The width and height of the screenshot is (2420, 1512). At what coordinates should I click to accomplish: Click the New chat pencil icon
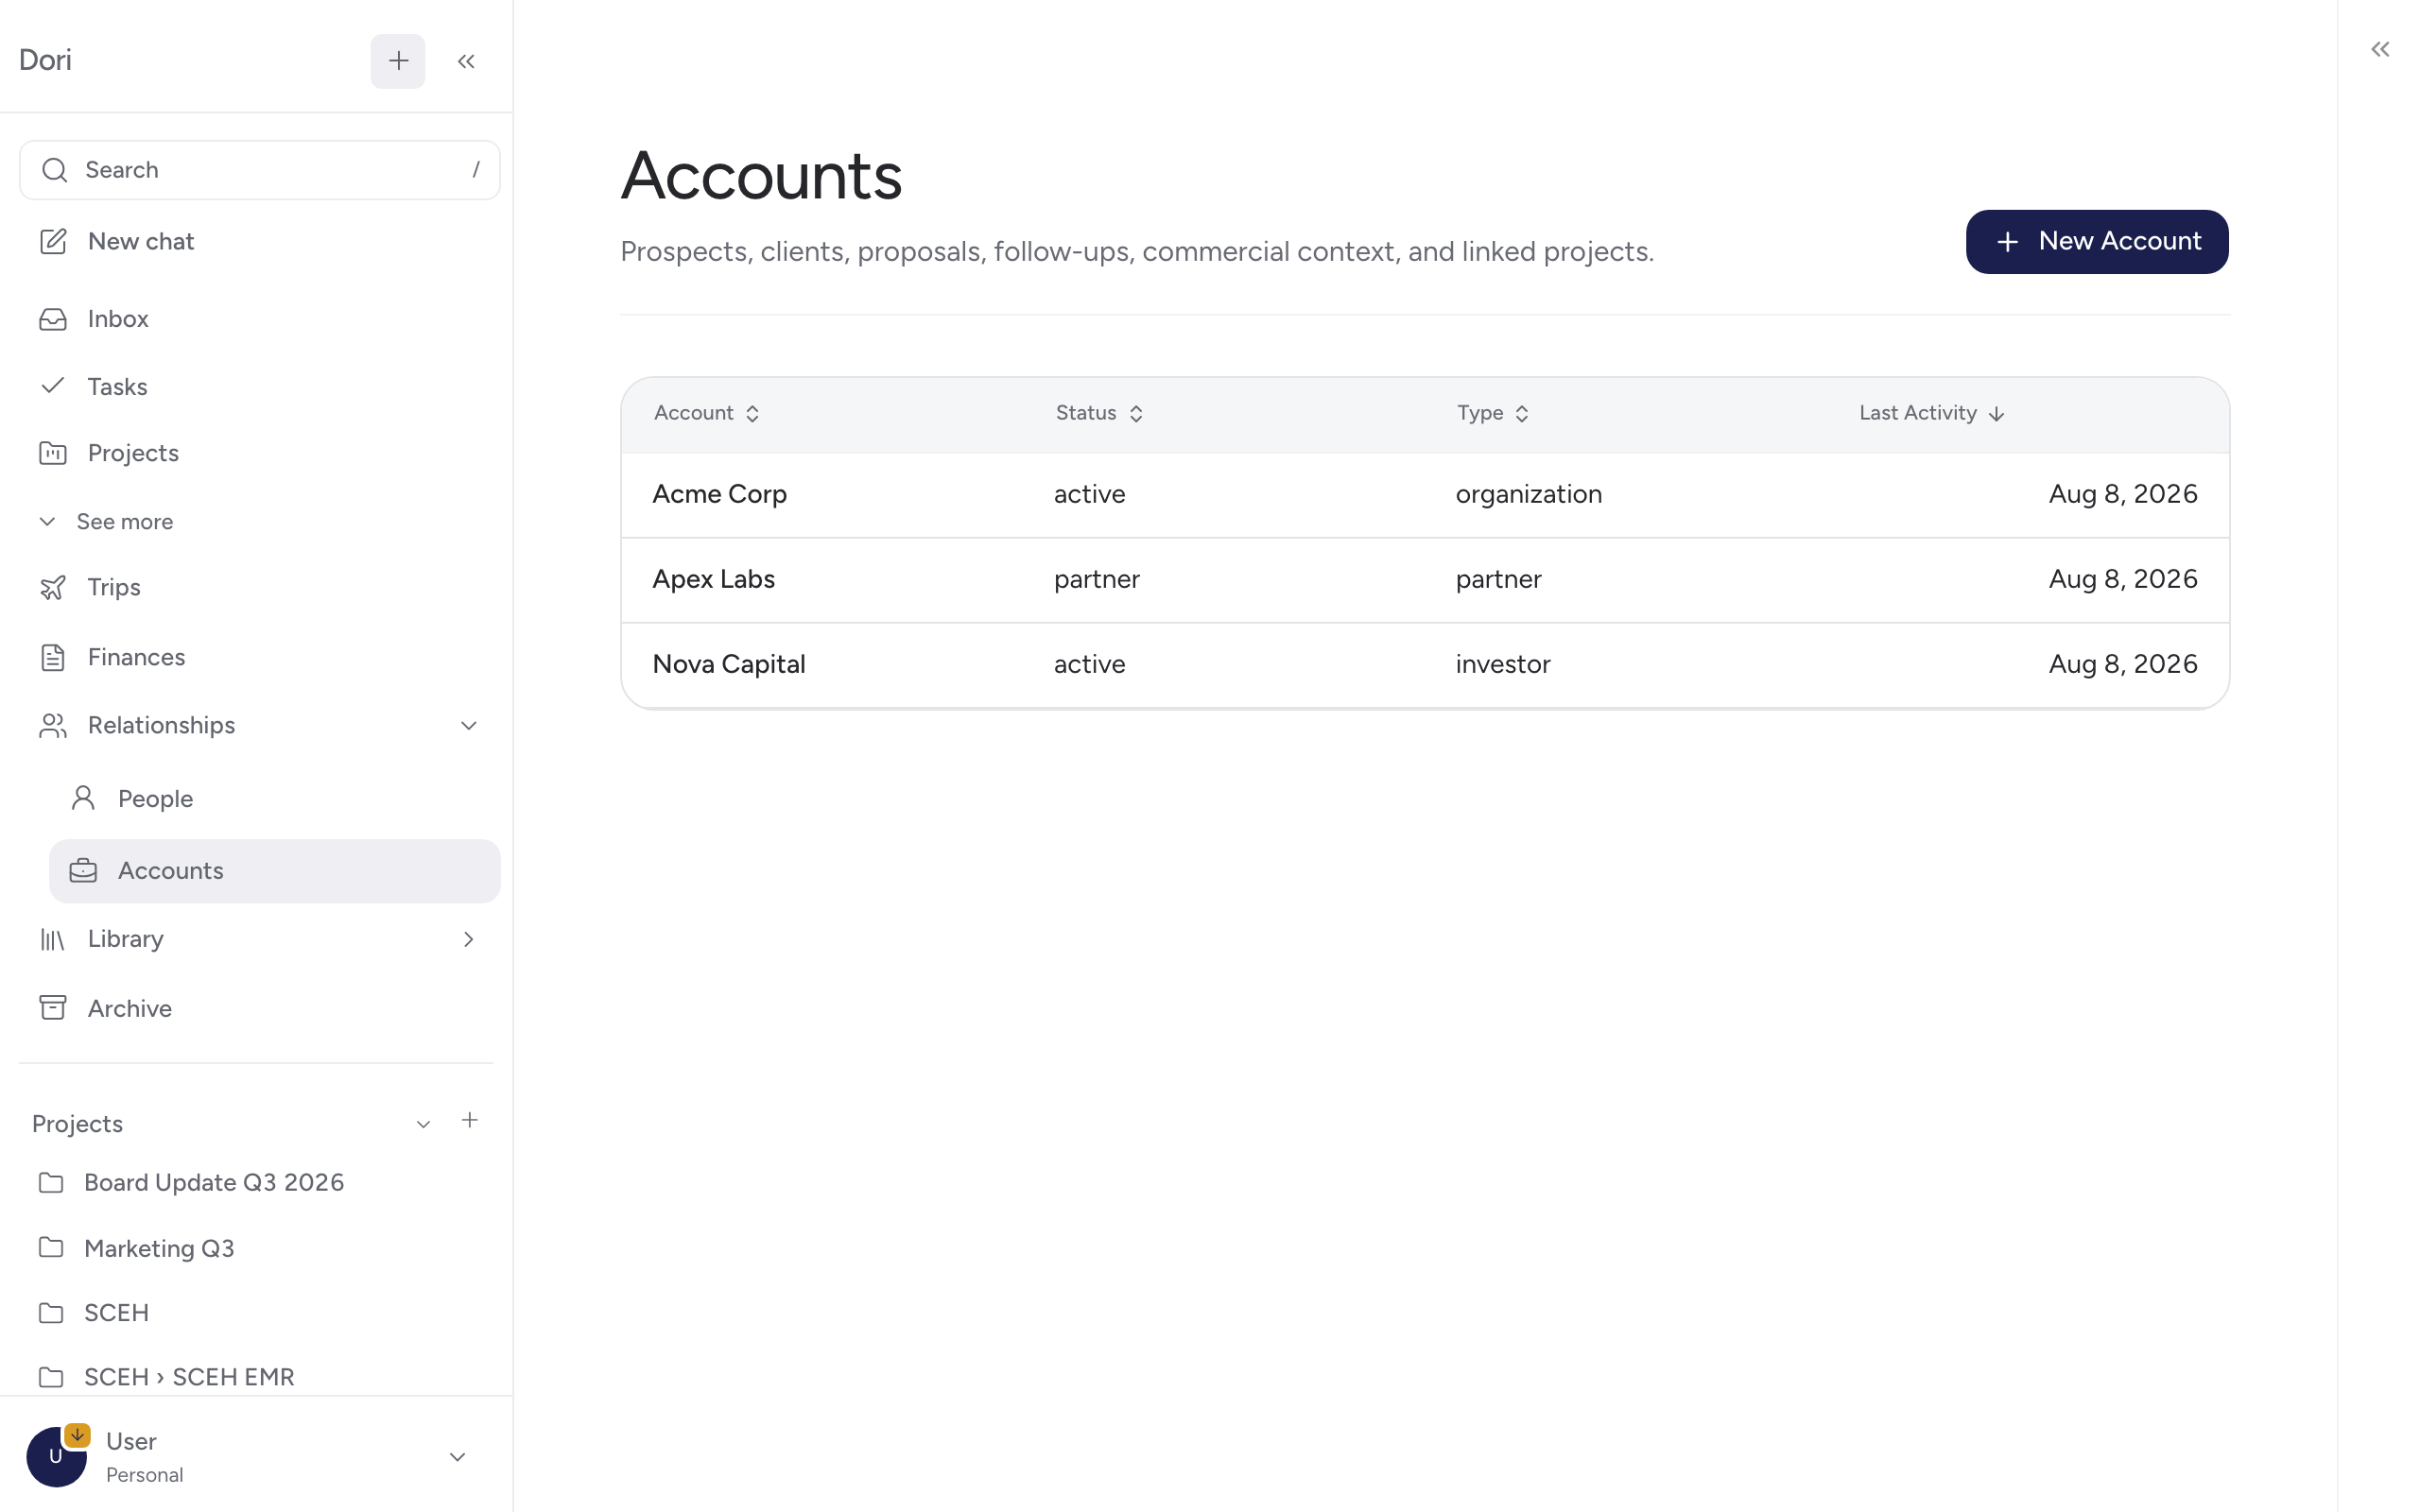[53, 241]
